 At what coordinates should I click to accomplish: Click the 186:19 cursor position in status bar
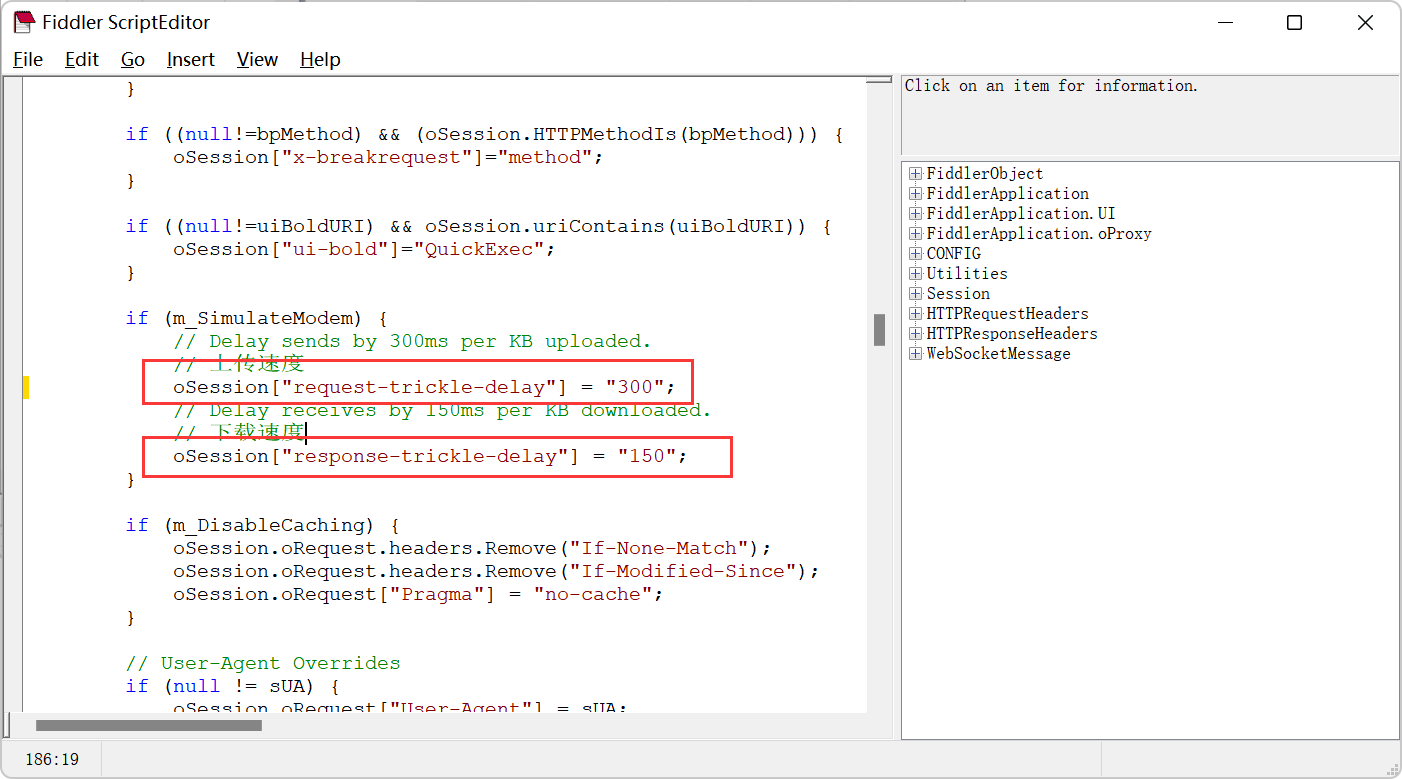pos(52,760)
